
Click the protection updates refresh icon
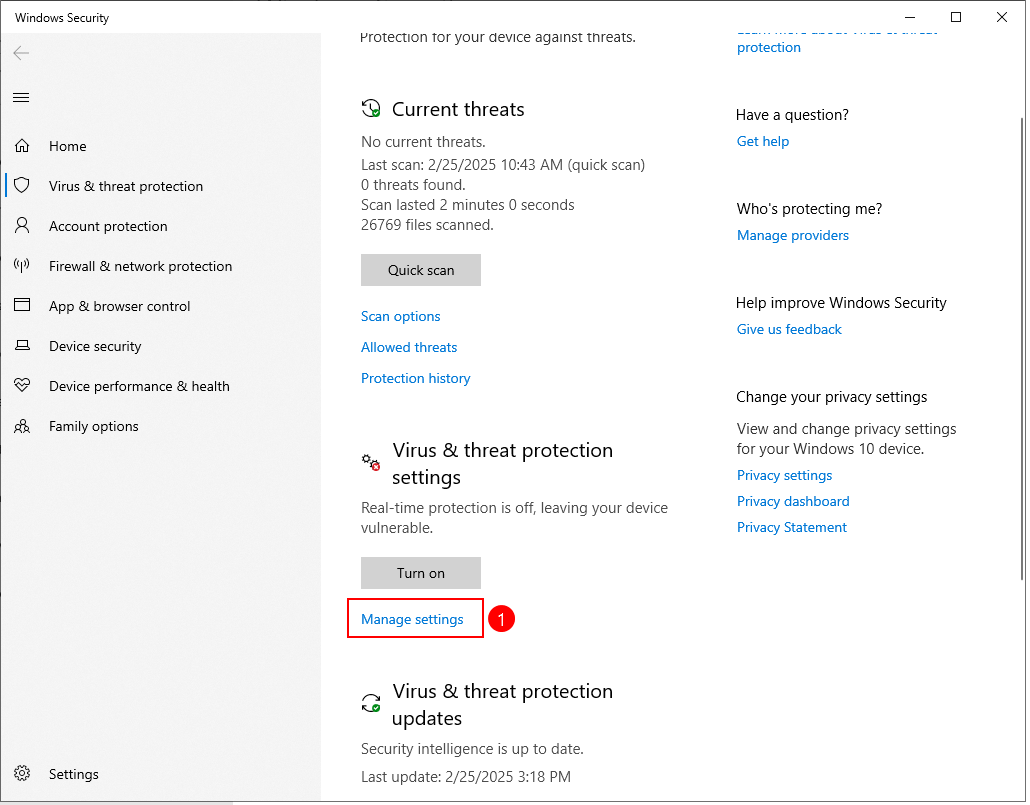tap(371, 704)
